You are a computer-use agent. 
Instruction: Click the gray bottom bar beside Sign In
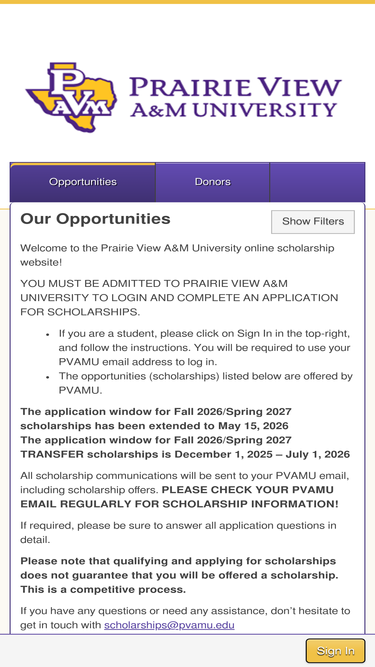tap(152, 651)
